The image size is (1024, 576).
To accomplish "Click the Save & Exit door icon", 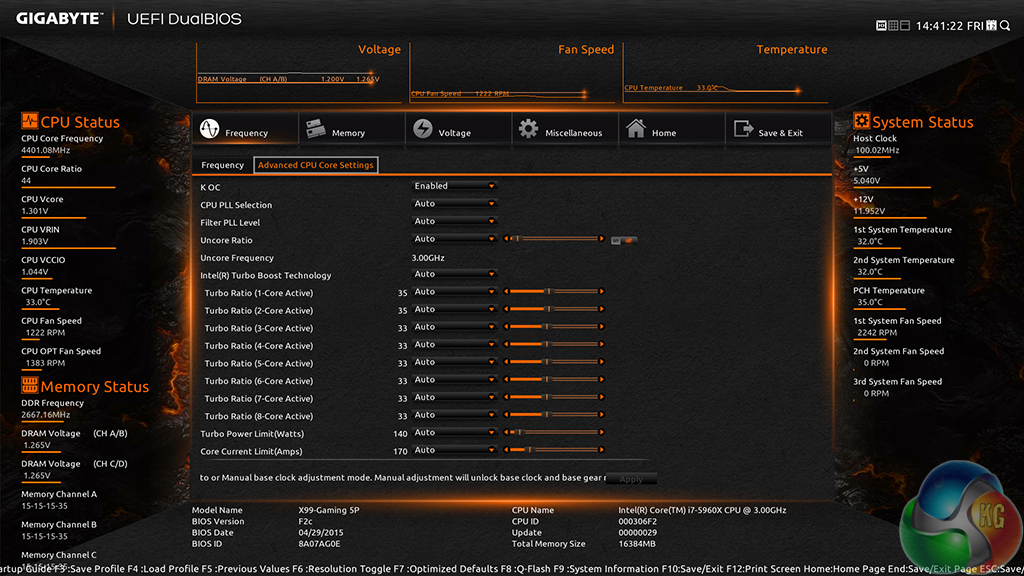I will point(743,129).
